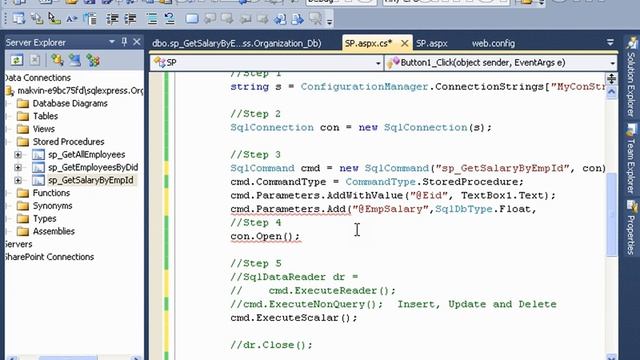
Task: Refresh the Server Explorer
Action: (x=17, y=60)
